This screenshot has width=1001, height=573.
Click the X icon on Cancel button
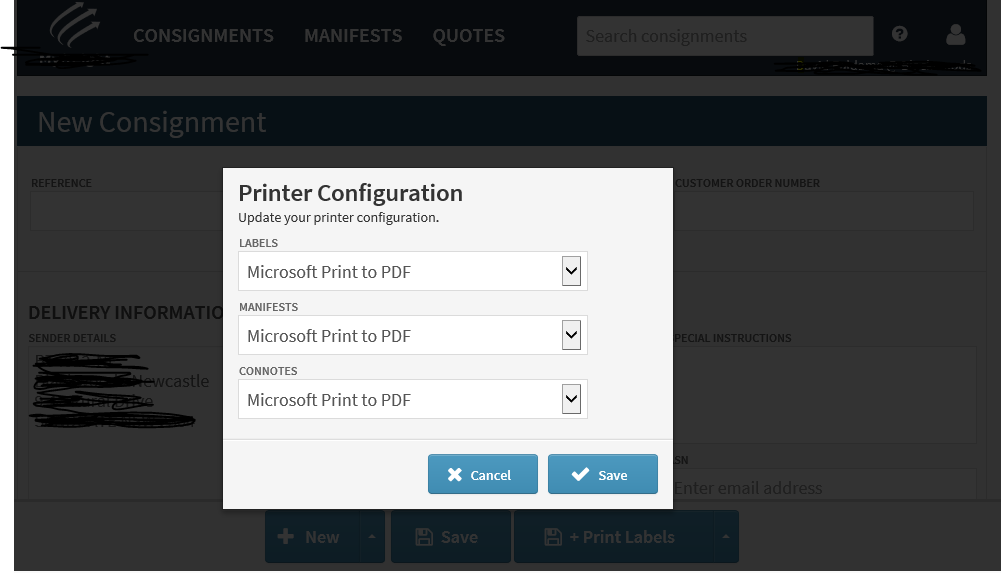point(455,475)
